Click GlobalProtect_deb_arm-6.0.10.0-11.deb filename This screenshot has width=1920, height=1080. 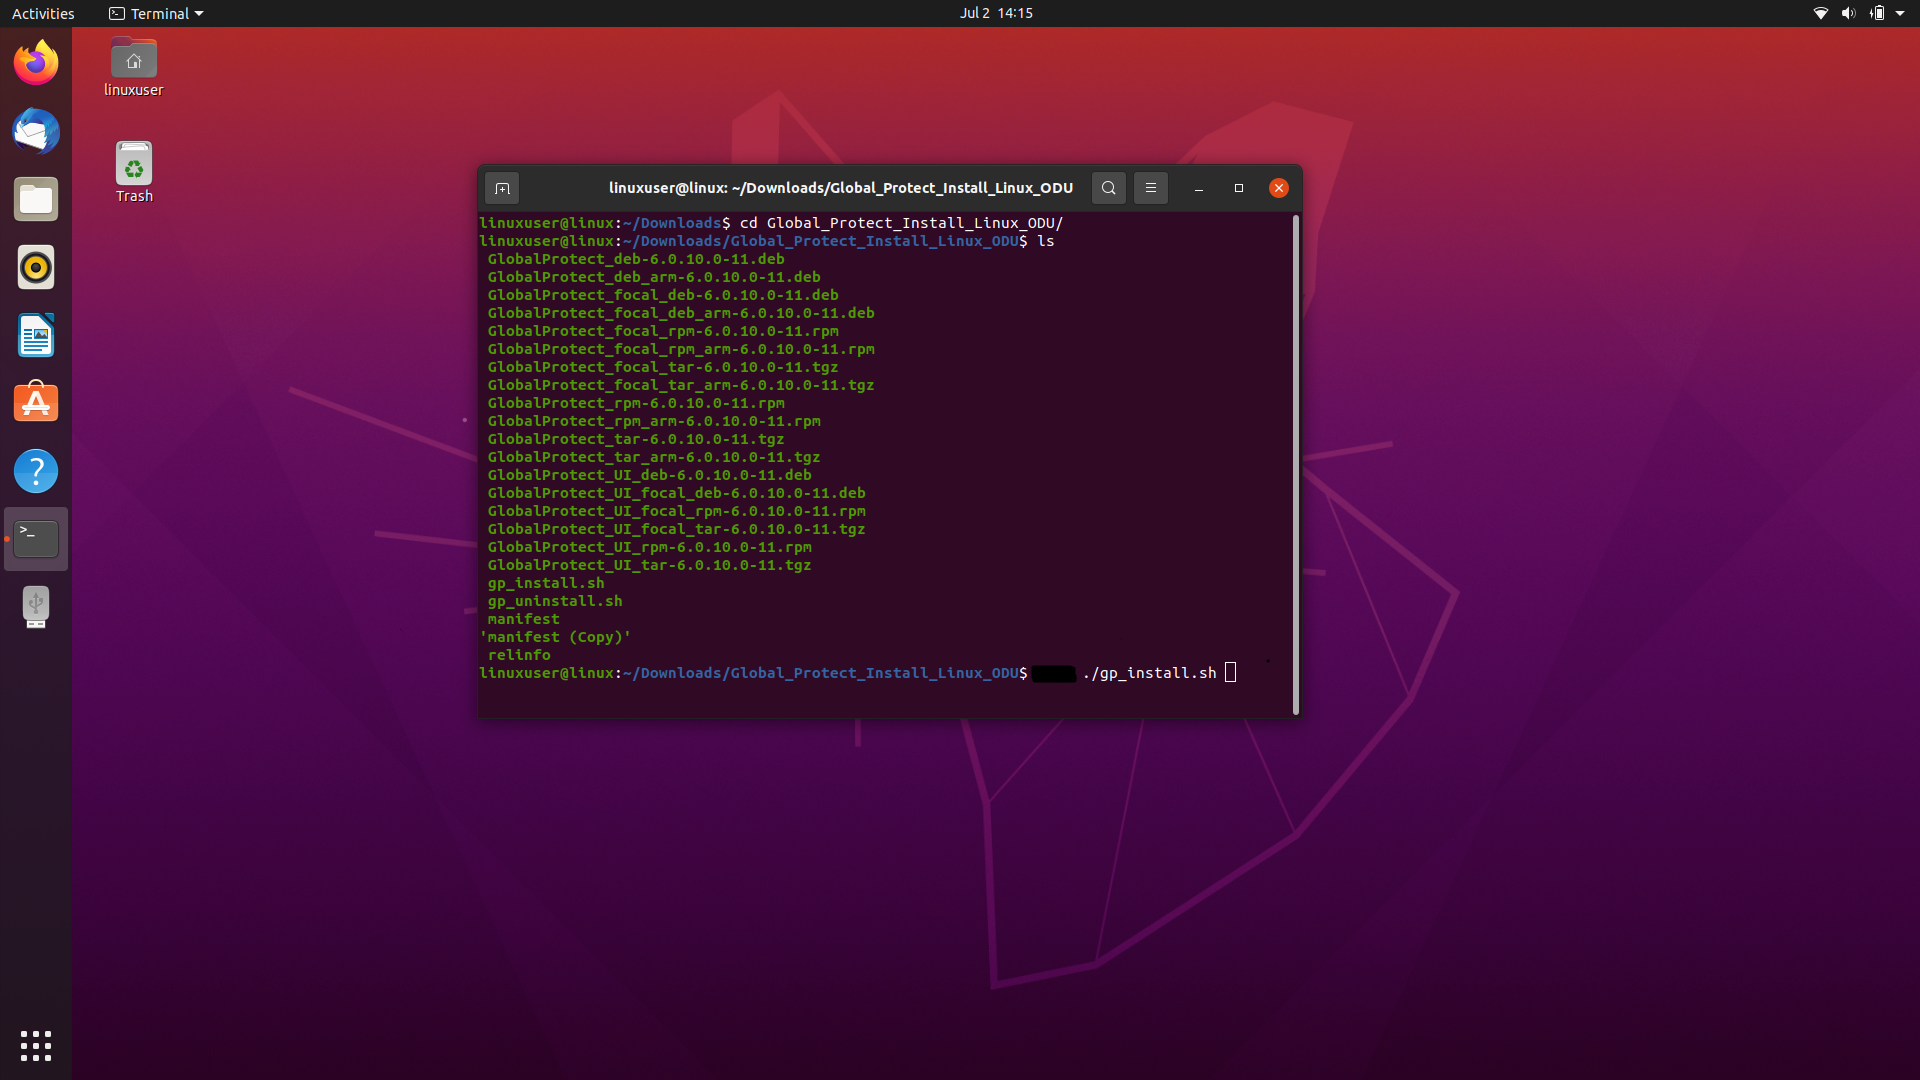pos(654,277)
